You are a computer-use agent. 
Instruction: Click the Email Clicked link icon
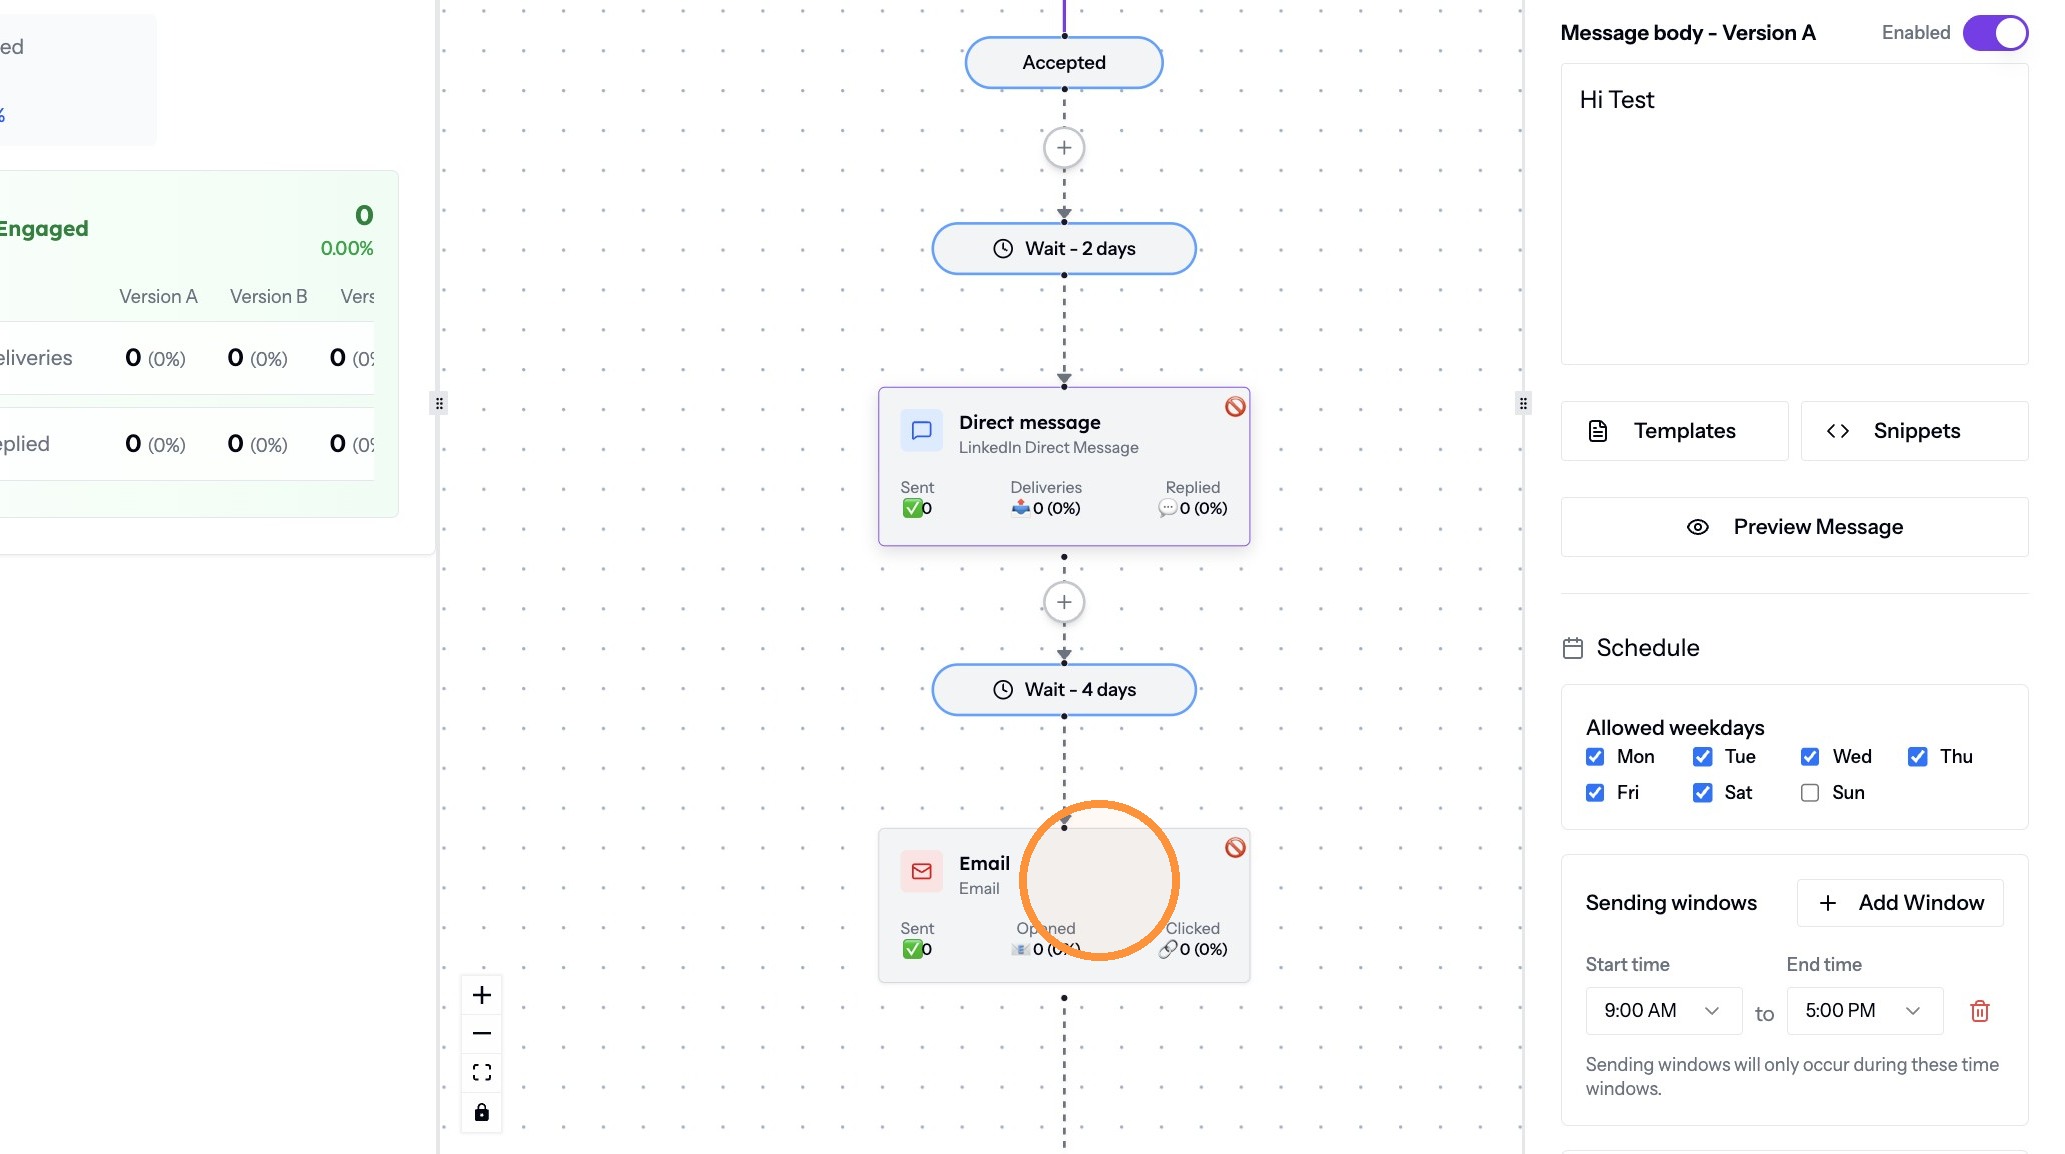pyautogui.click(x=1167, y=949)
